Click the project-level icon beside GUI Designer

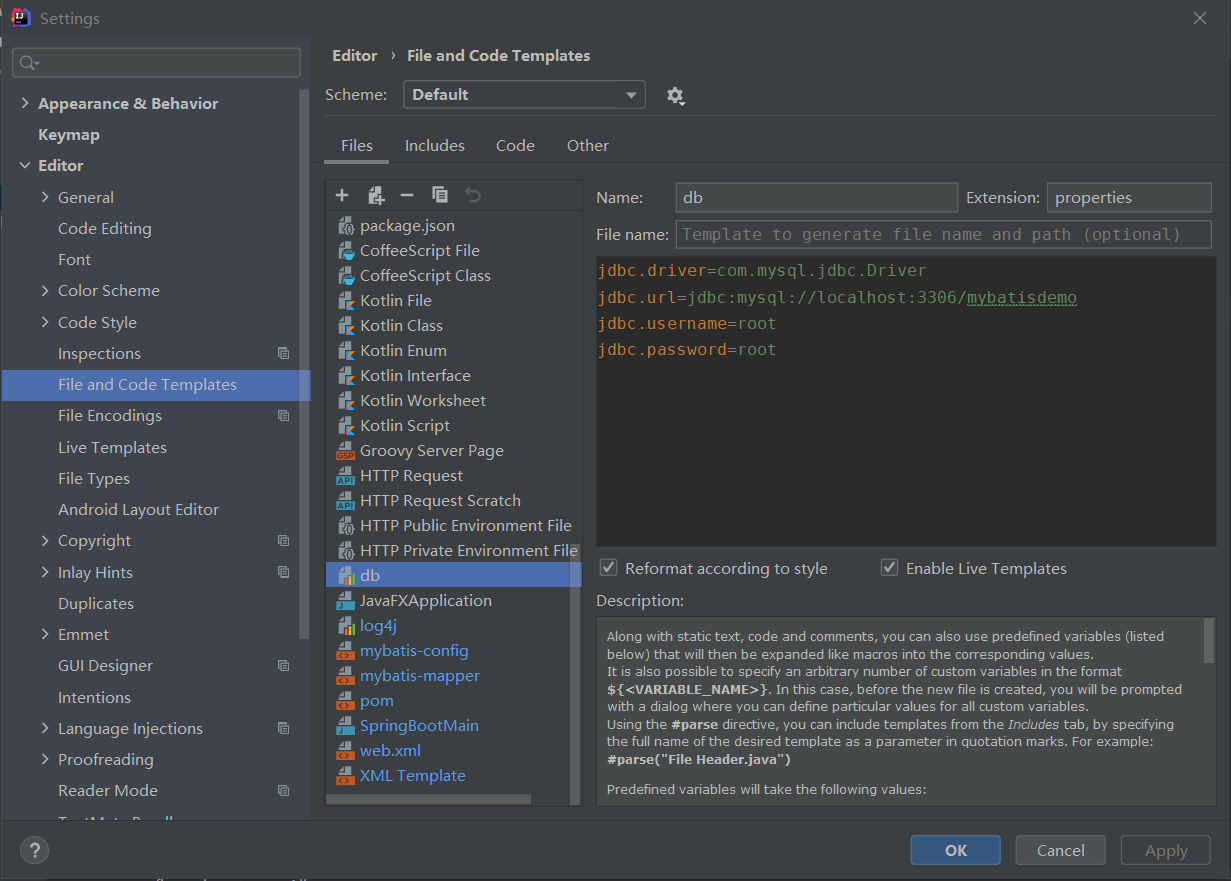pos(283,665)
